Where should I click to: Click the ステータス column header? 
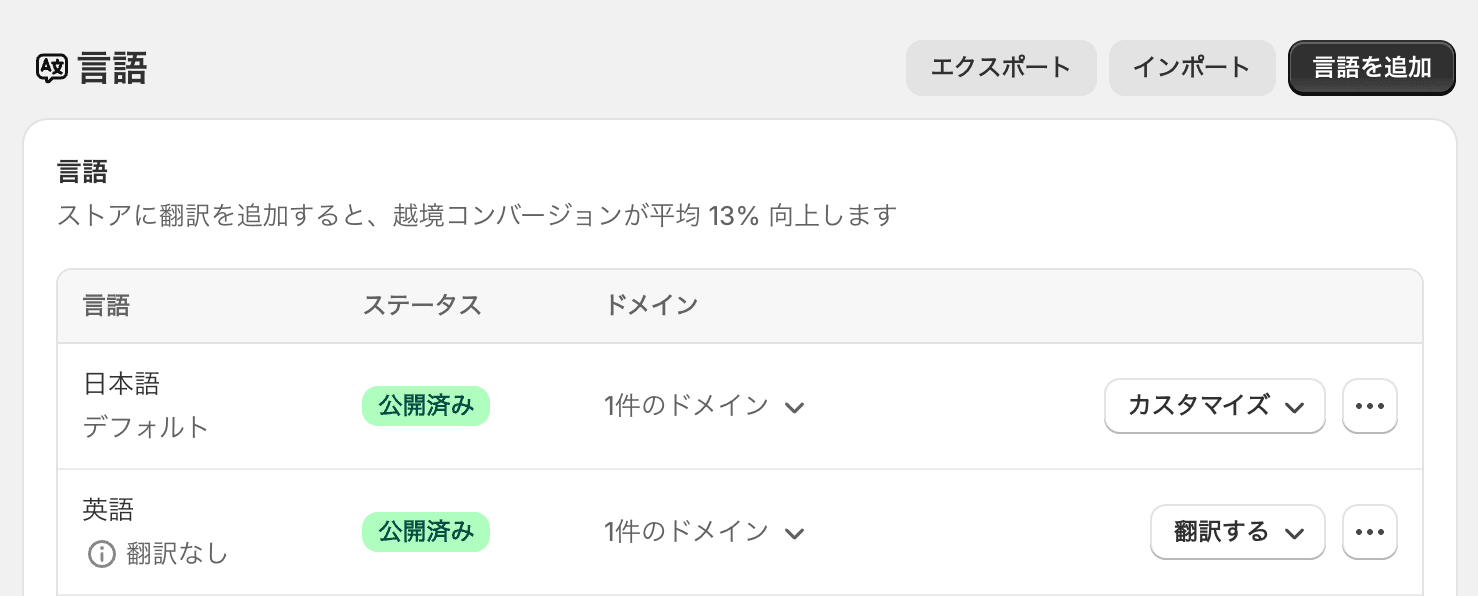pyautogui.click(x=422, y=306)
